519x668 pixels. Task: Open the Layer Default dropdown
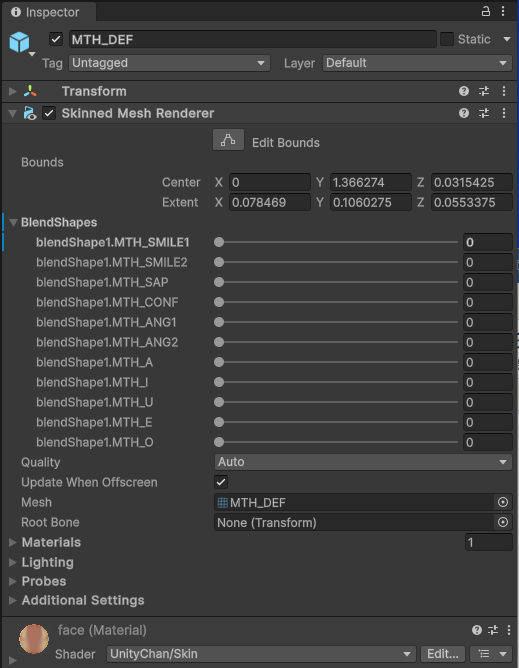[417, 63]
